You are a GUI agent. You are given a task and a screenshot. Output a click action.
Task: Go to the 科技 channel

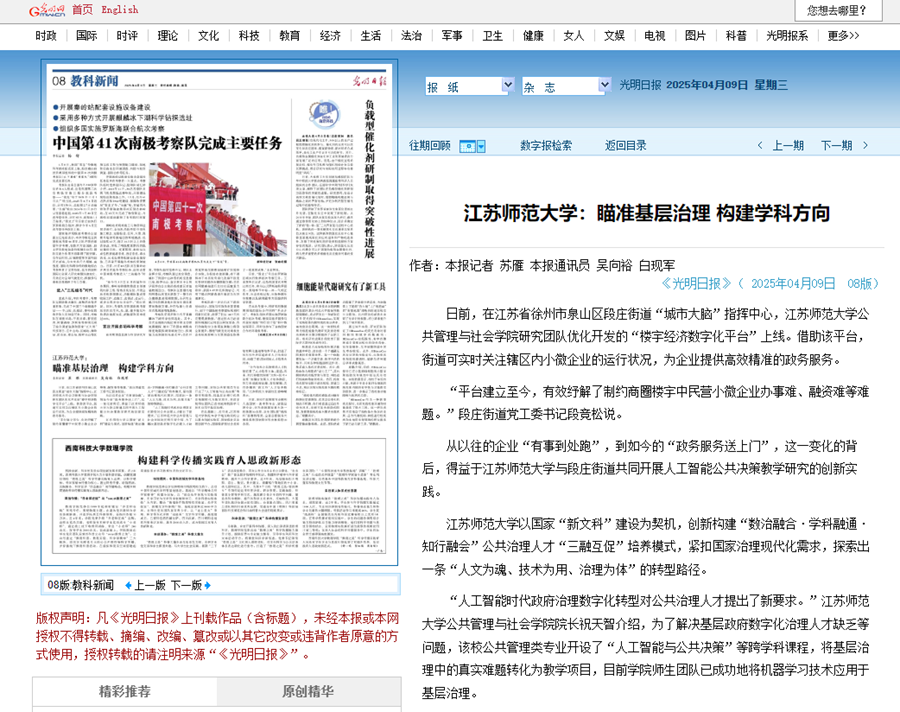(249, 36)
